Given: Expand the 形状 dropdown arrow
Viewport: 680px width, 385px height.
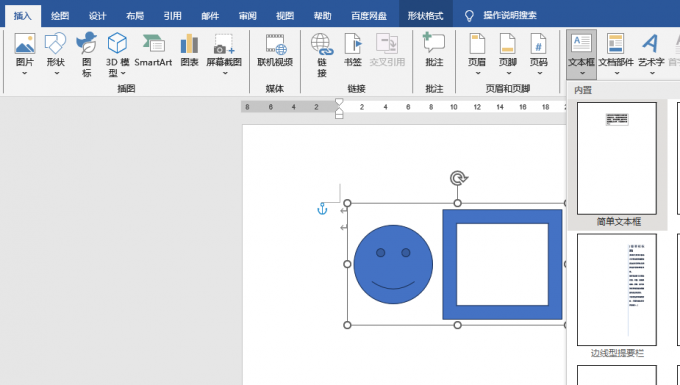Looking at the screenshot, I should click(56, 73).
